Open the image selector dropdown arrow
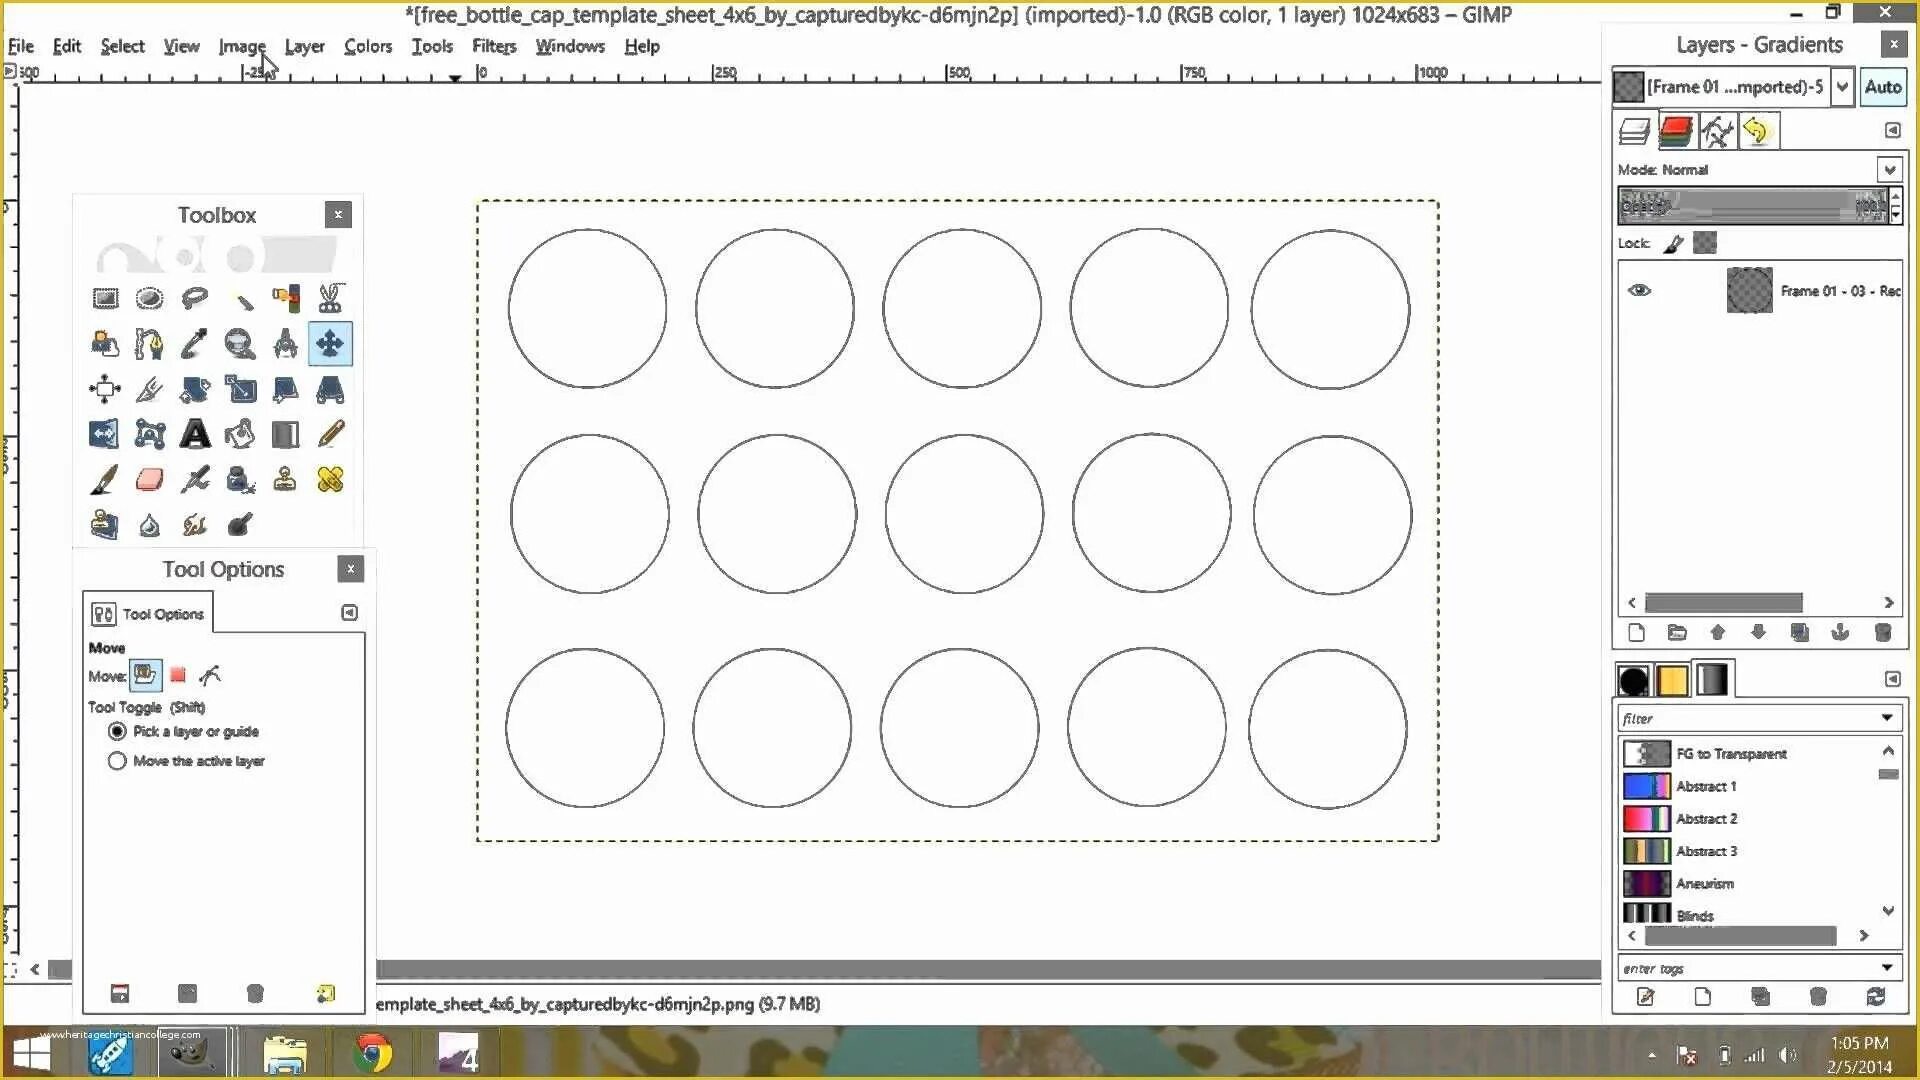Viewport: 1920px width, 1080px height. point(1842,87)
